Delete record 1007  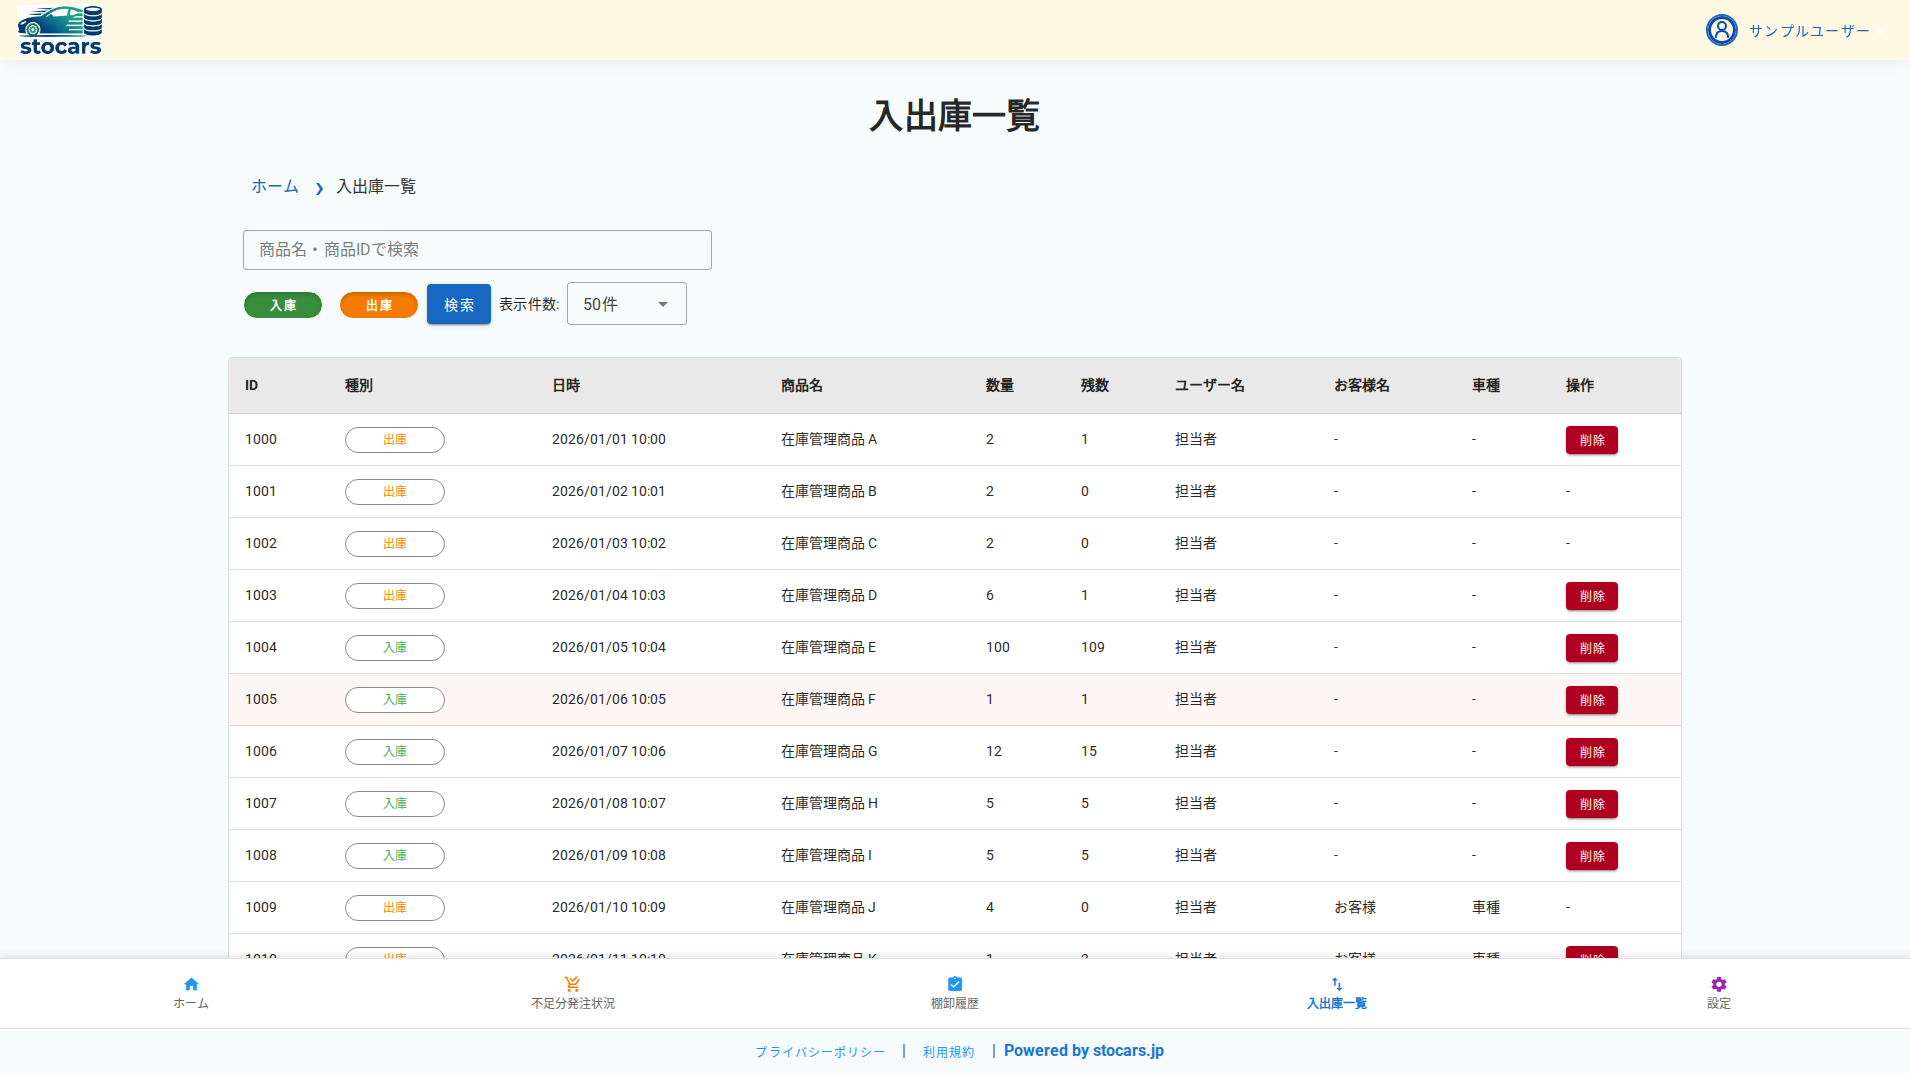pos(1592,804)
